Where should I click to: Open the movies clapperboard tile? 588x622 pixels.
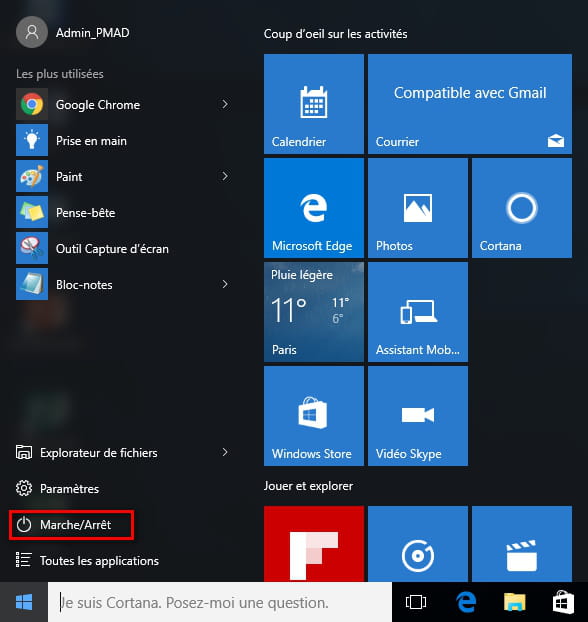coord(522,544)
